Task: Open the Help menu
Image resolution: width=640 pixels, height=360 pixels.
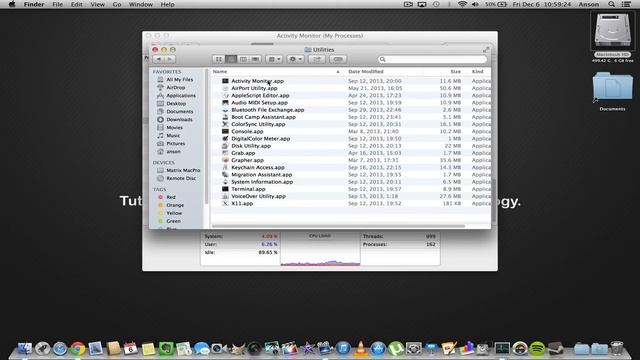Action: (167, 4)
